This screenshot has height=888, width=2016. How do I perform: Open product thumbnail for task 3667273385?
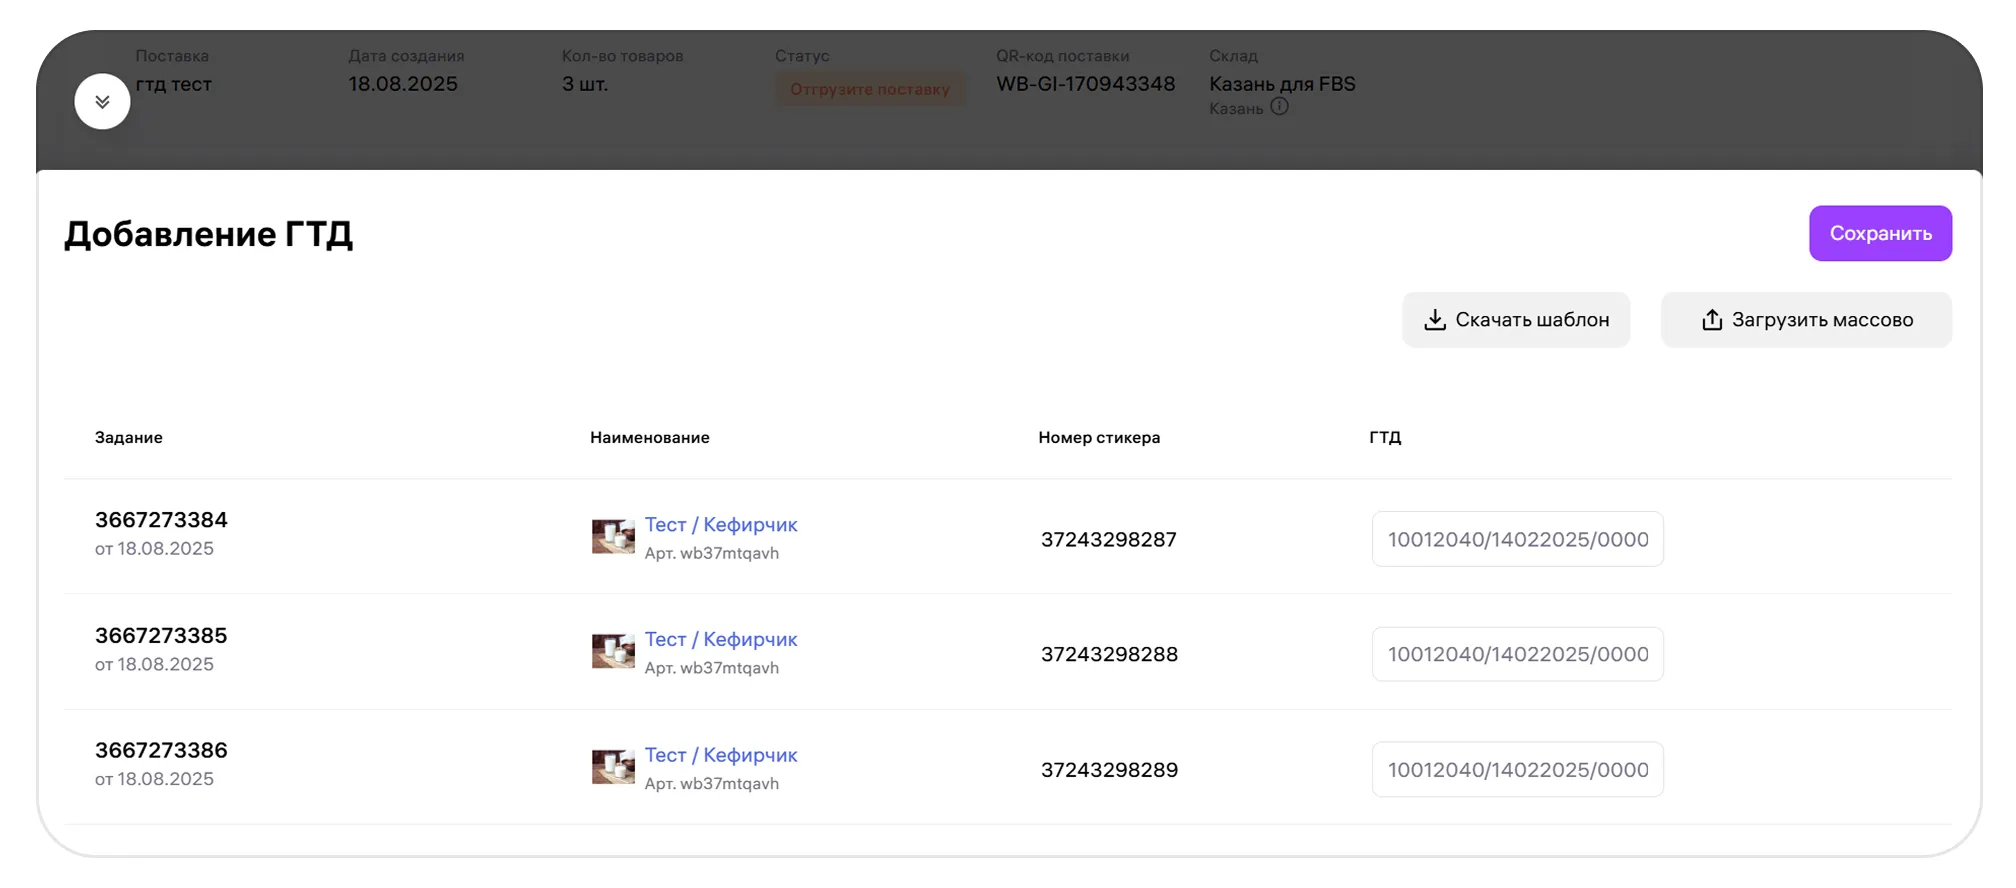pyautogui.click(x=613, y=652)
